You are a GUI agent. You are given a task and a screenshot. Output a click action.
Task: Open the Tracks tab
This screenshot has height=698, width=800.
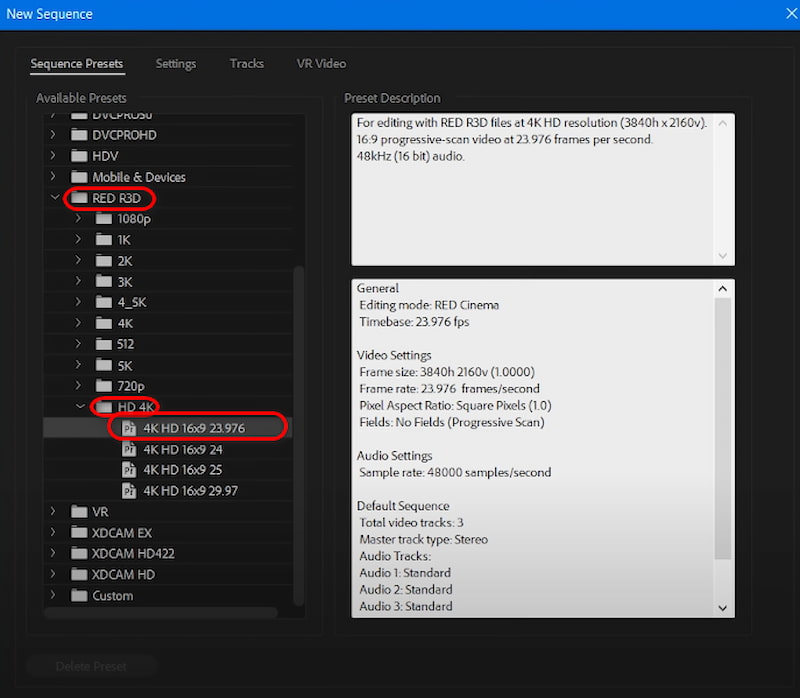coord(246,64)
